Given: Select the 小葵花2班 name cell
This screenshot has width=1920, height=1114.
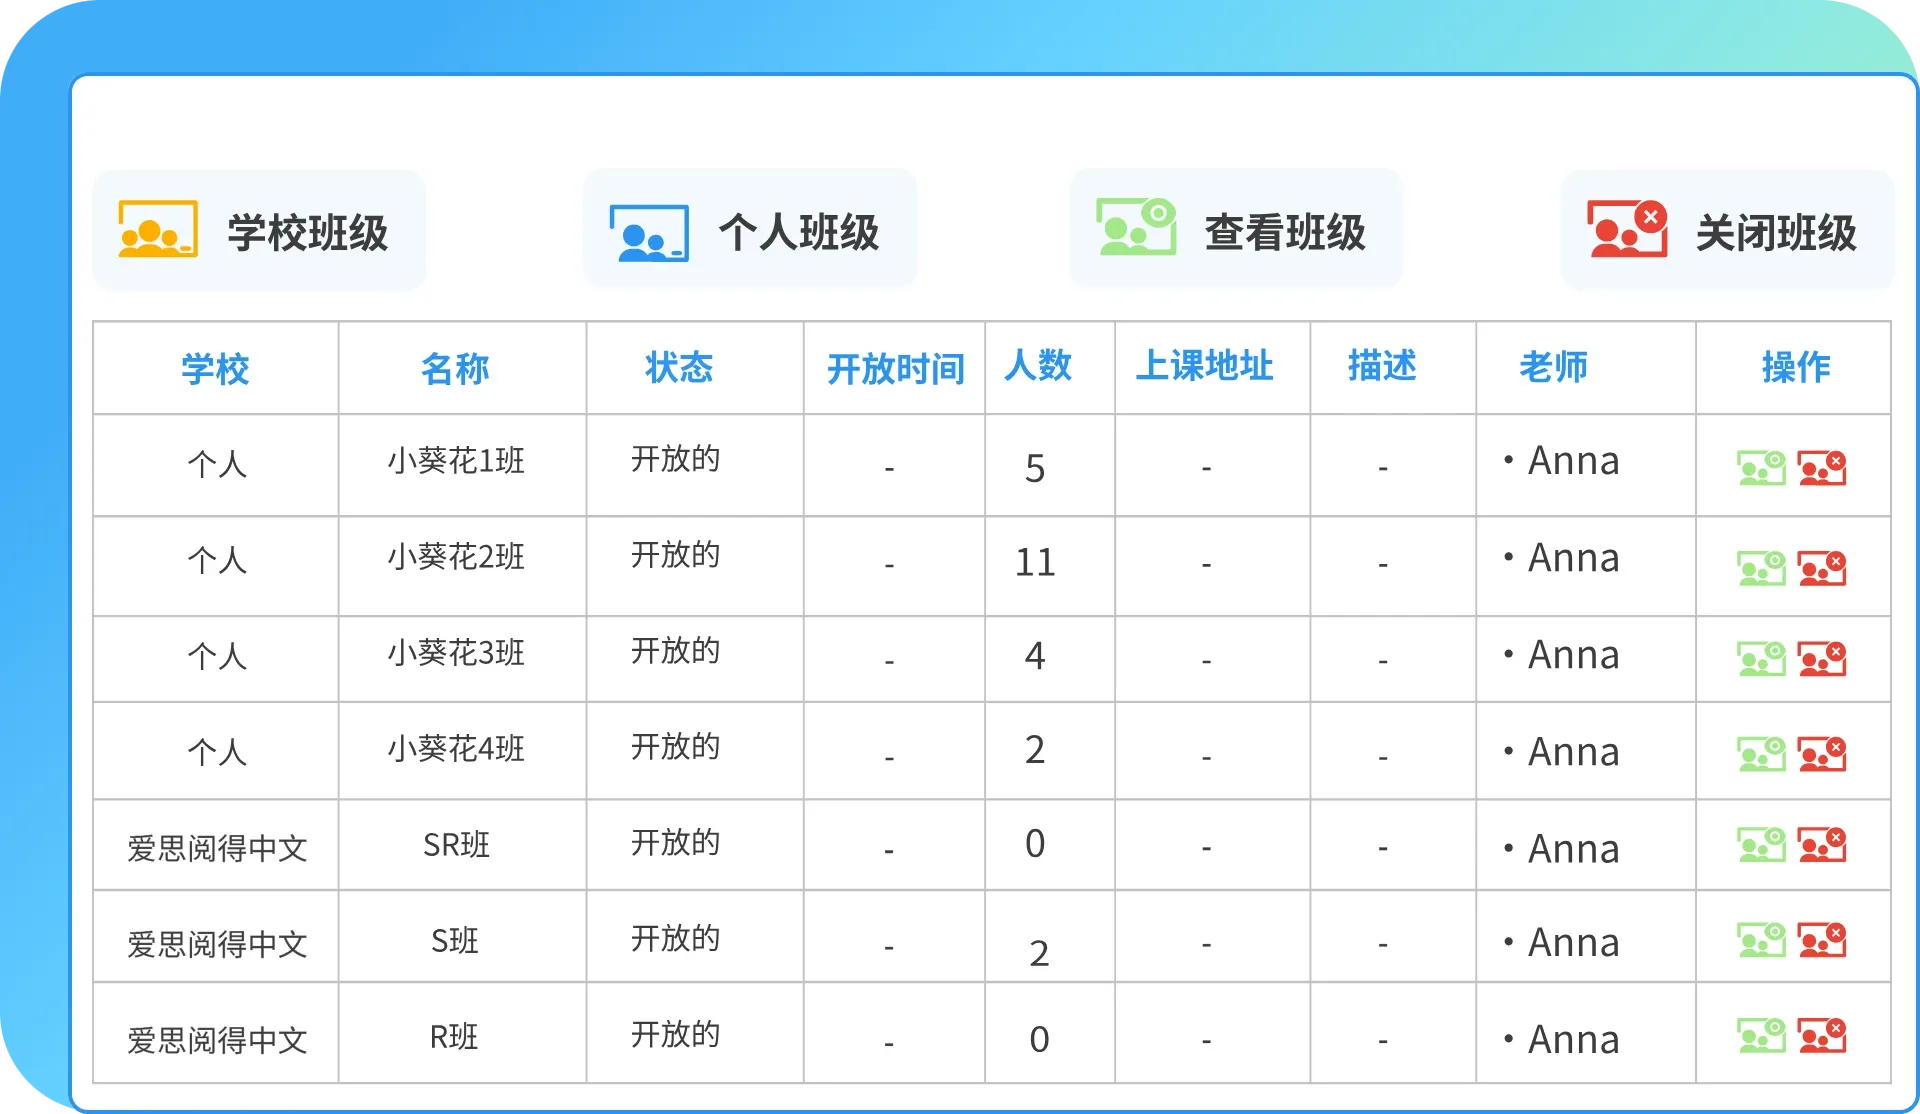Looking at the screenshot, I should pos(456,556).
